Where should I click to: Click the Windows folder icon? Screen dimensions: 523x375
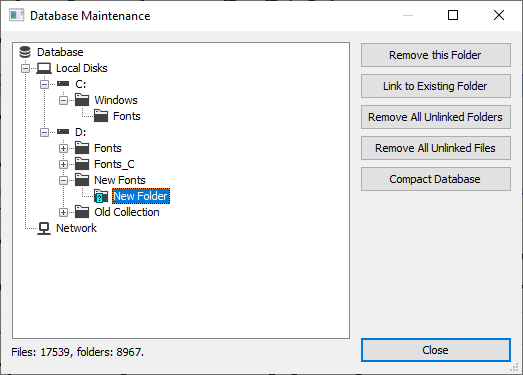click(x=82, y=100)
